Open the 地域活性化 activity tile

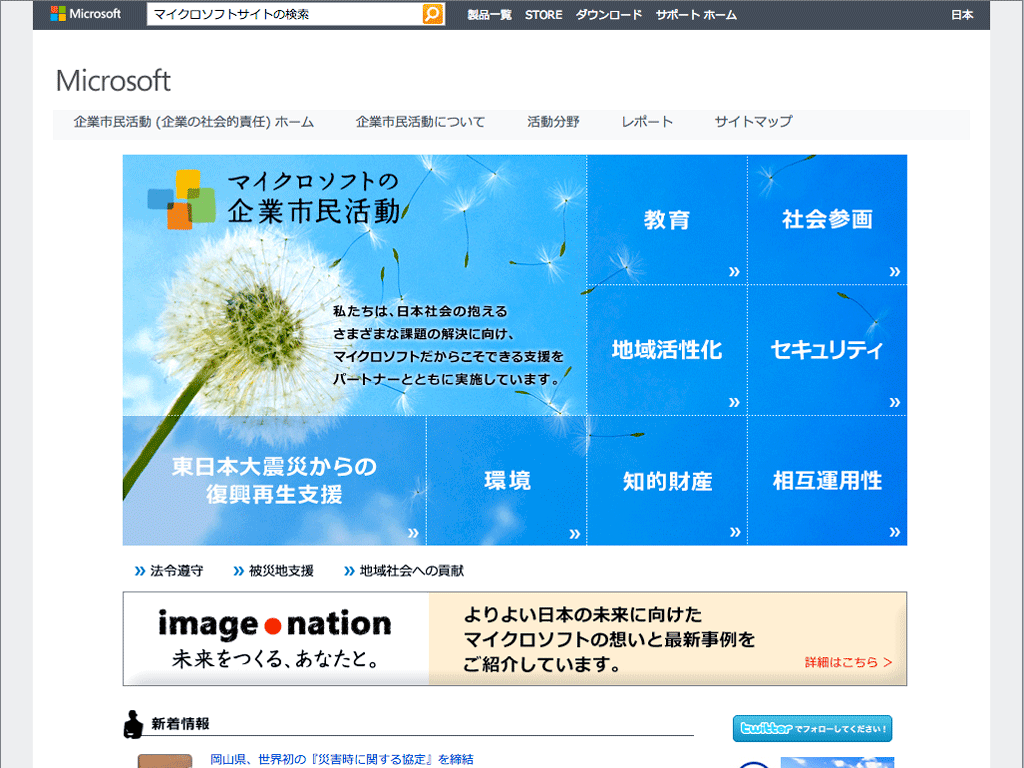pos(667,350)
